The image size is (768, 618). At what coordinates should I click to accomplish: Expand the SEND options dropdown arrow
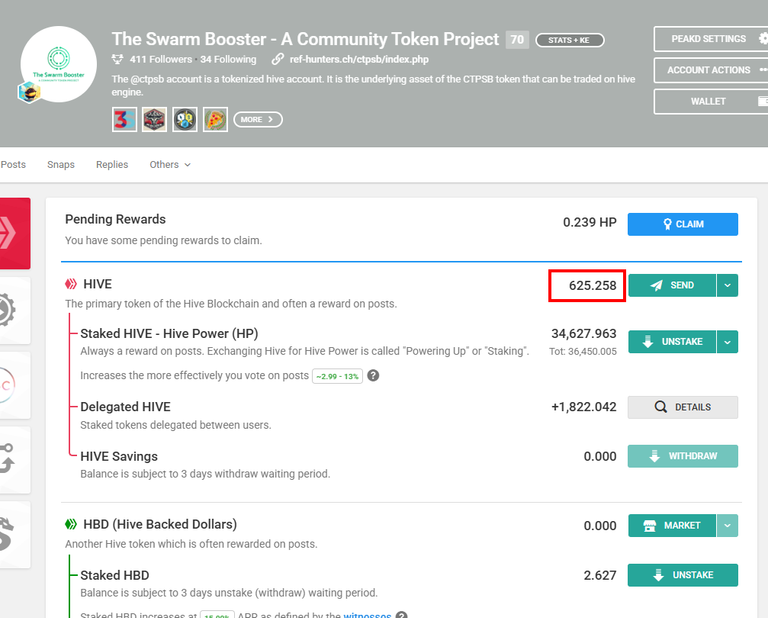727,285
